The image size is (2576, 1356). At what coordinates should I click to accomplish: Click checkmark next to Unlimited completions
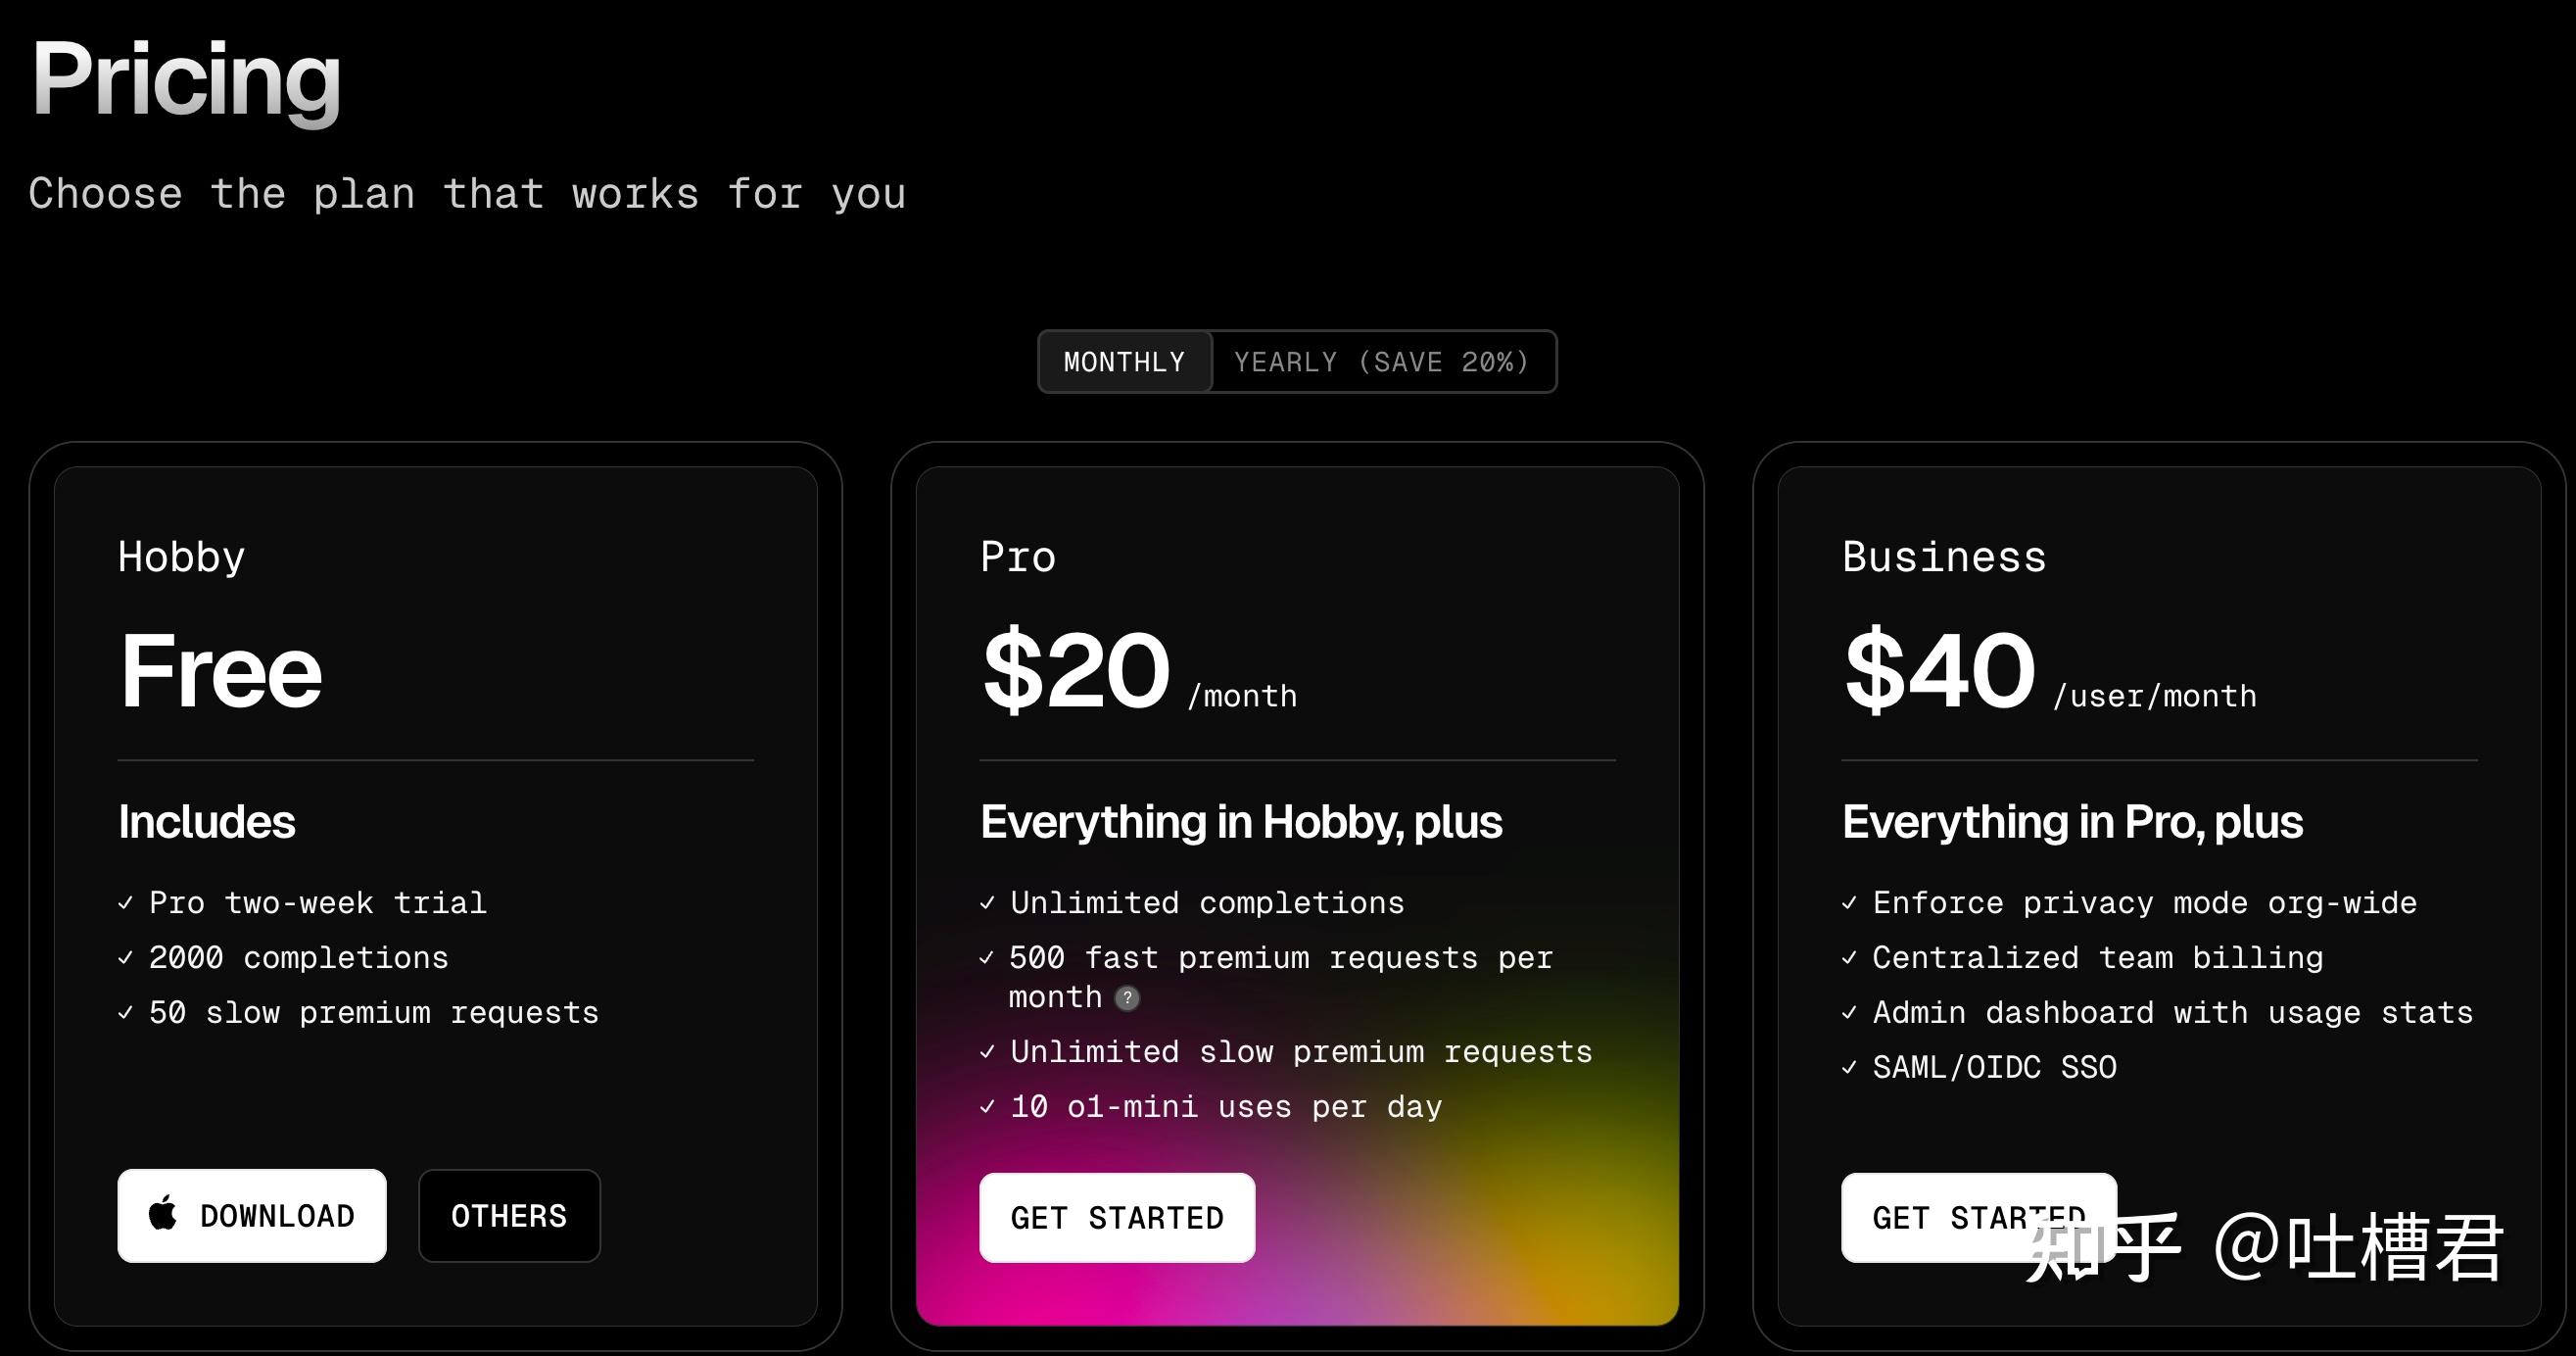pos(987,903)
